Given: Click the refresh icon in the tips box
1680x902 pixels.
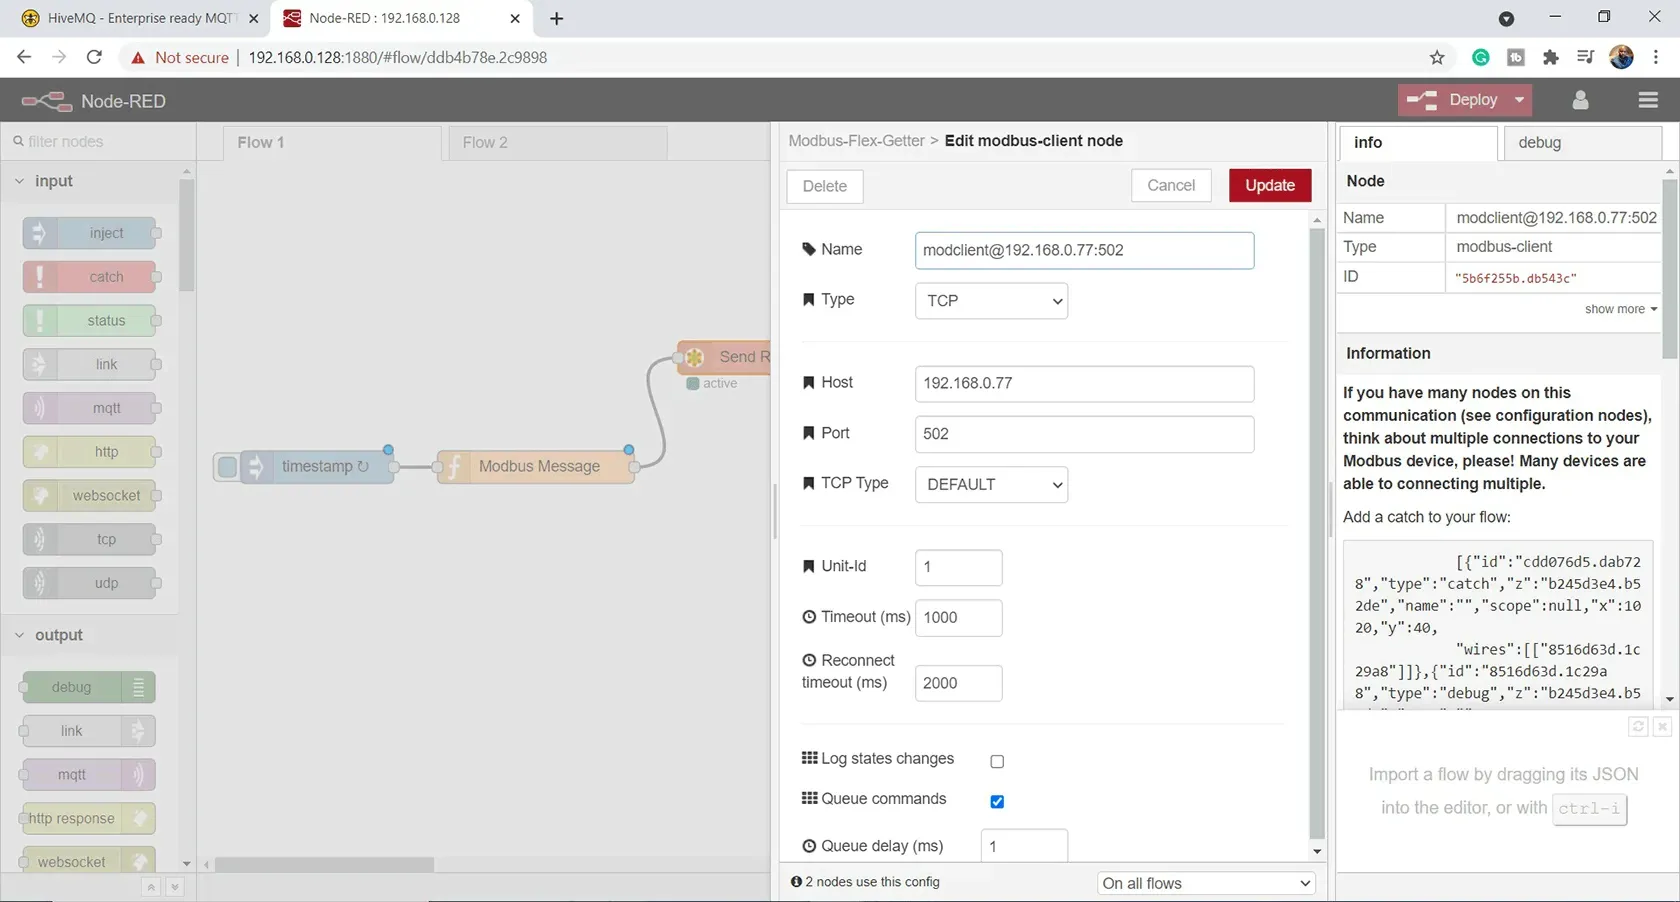Looking at the screenshot, I should coord(1638,727).
